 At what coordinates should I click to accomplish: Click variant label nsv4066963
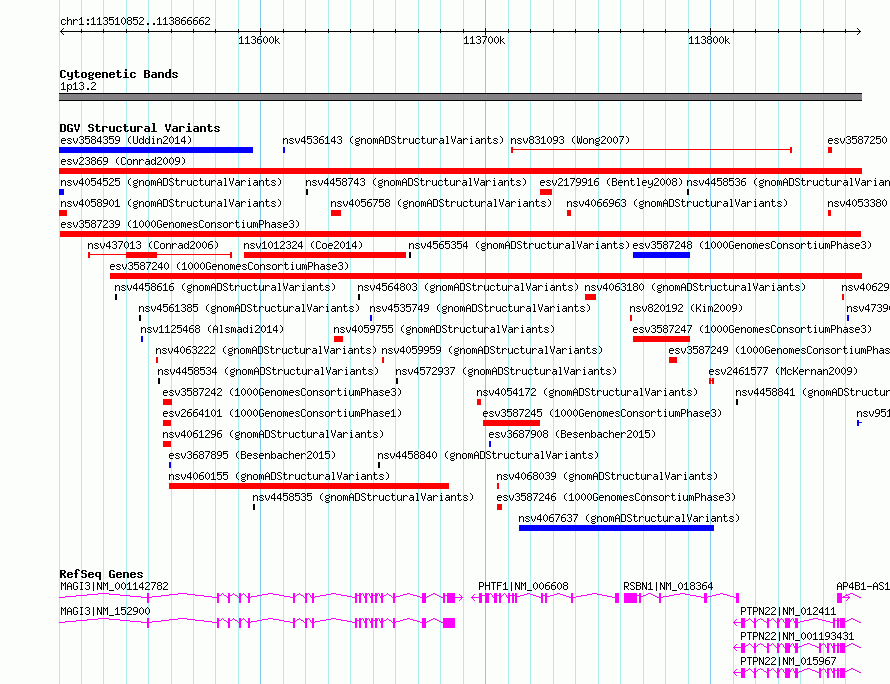coord(677,203)
